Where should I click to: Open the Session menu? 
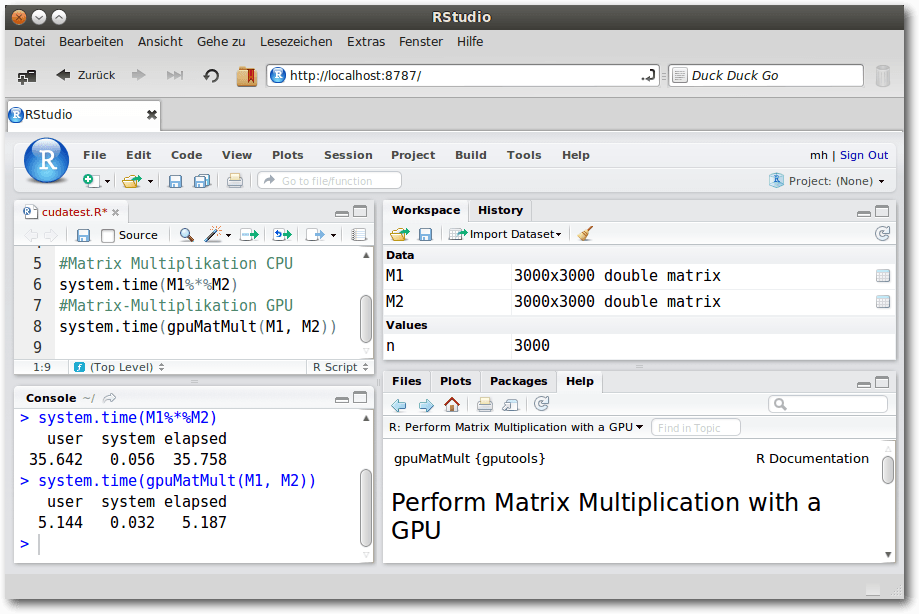point(348,155)
